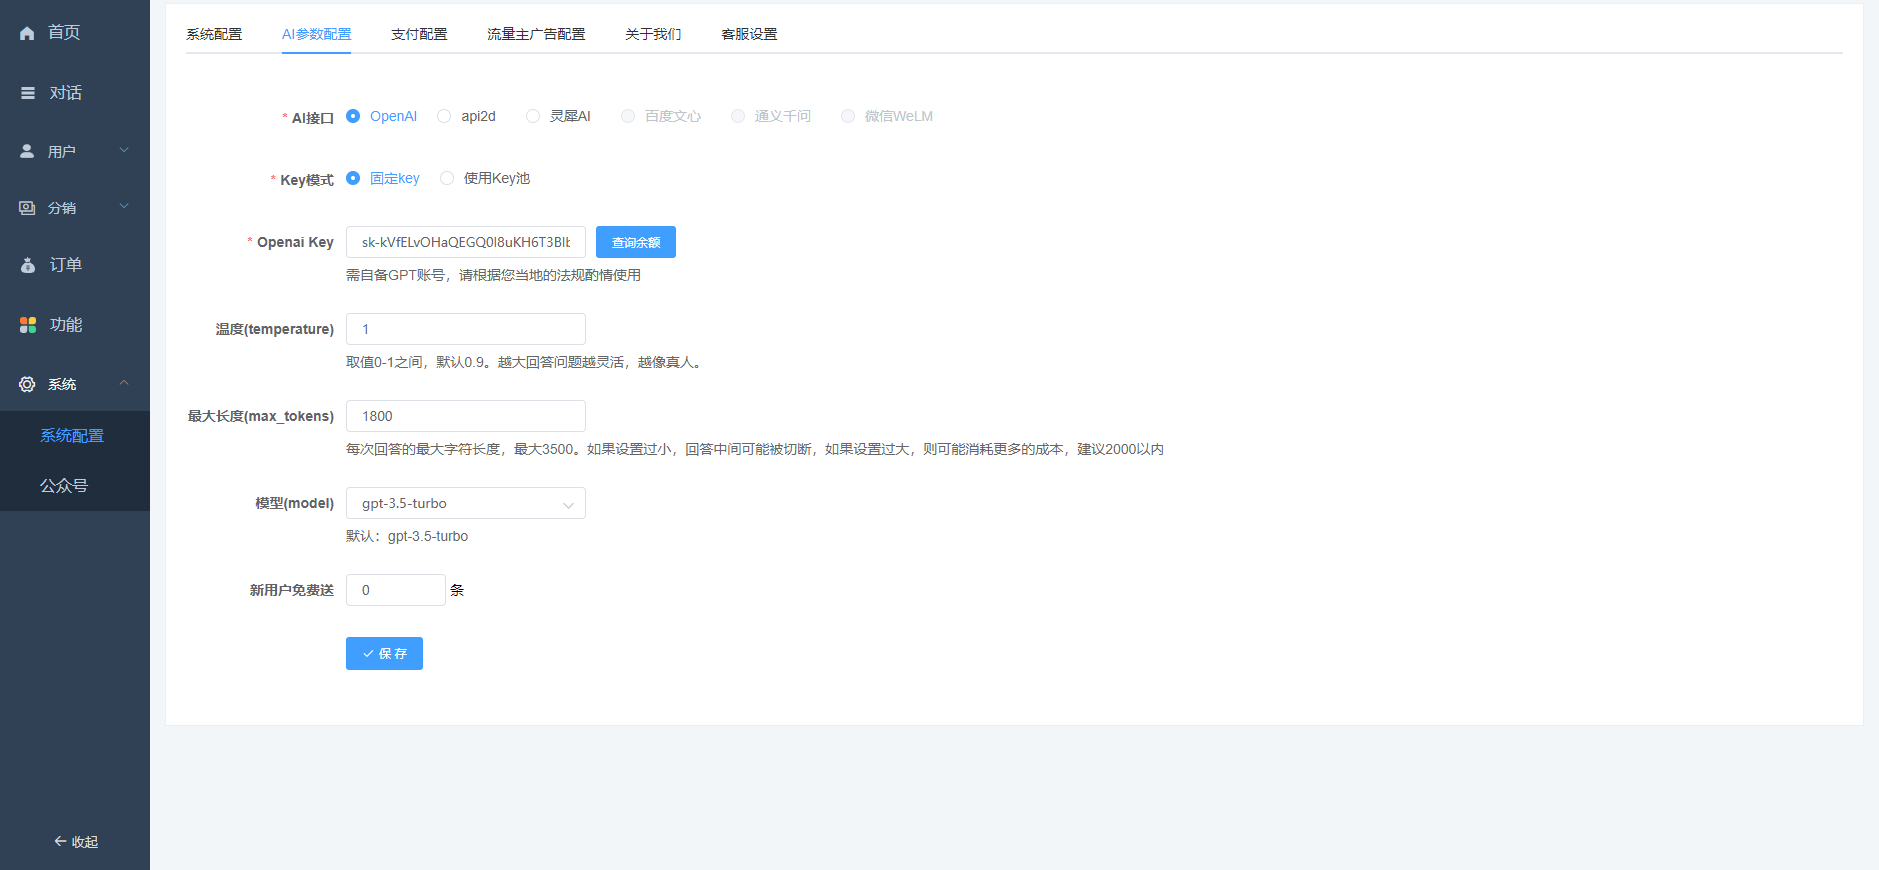
Task: Expand the 用户 submenu chevron
Action: point(124,150)
